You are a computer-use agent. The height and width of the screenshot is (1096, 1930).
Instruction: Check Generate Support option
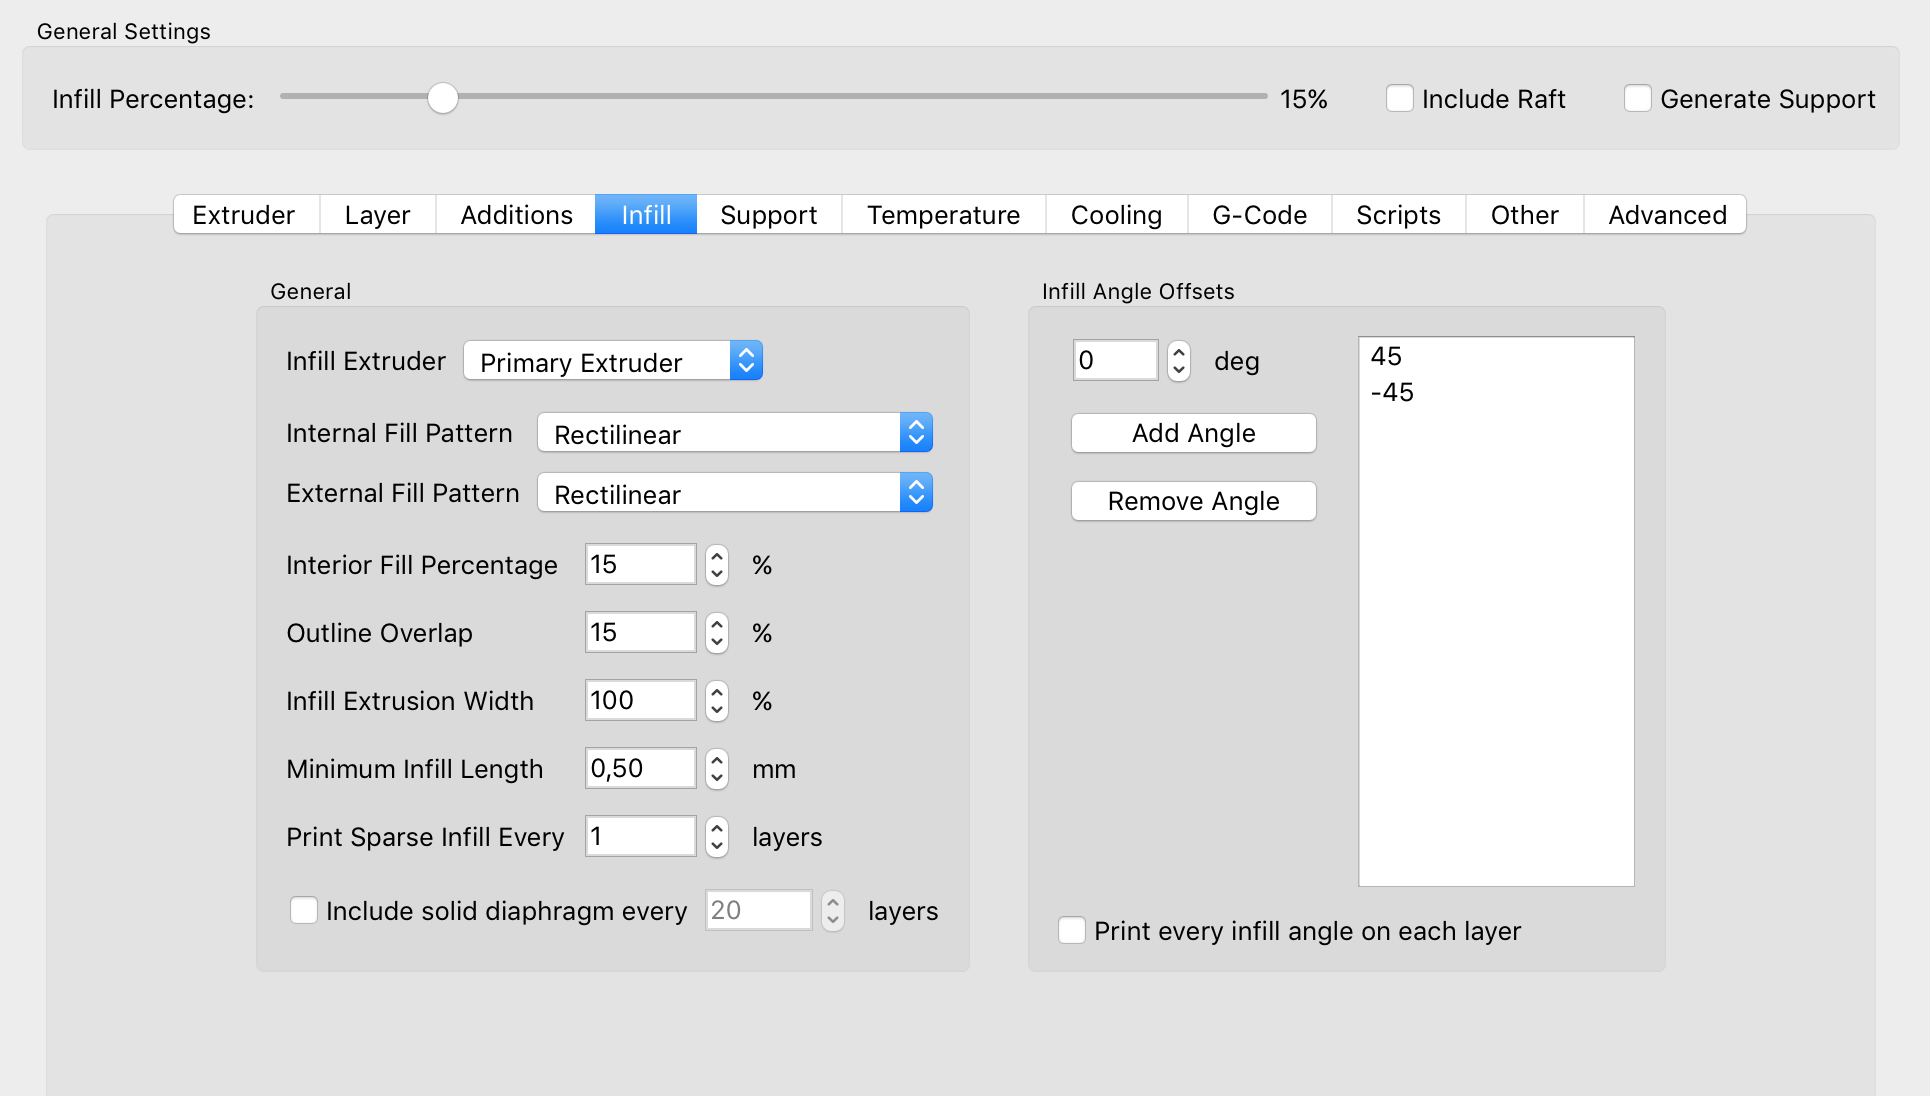pos(1637,98)
